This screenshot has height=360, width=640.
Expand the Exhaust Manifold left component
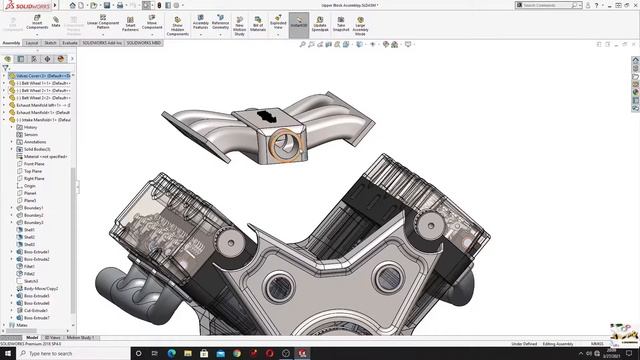coord(4,105)
